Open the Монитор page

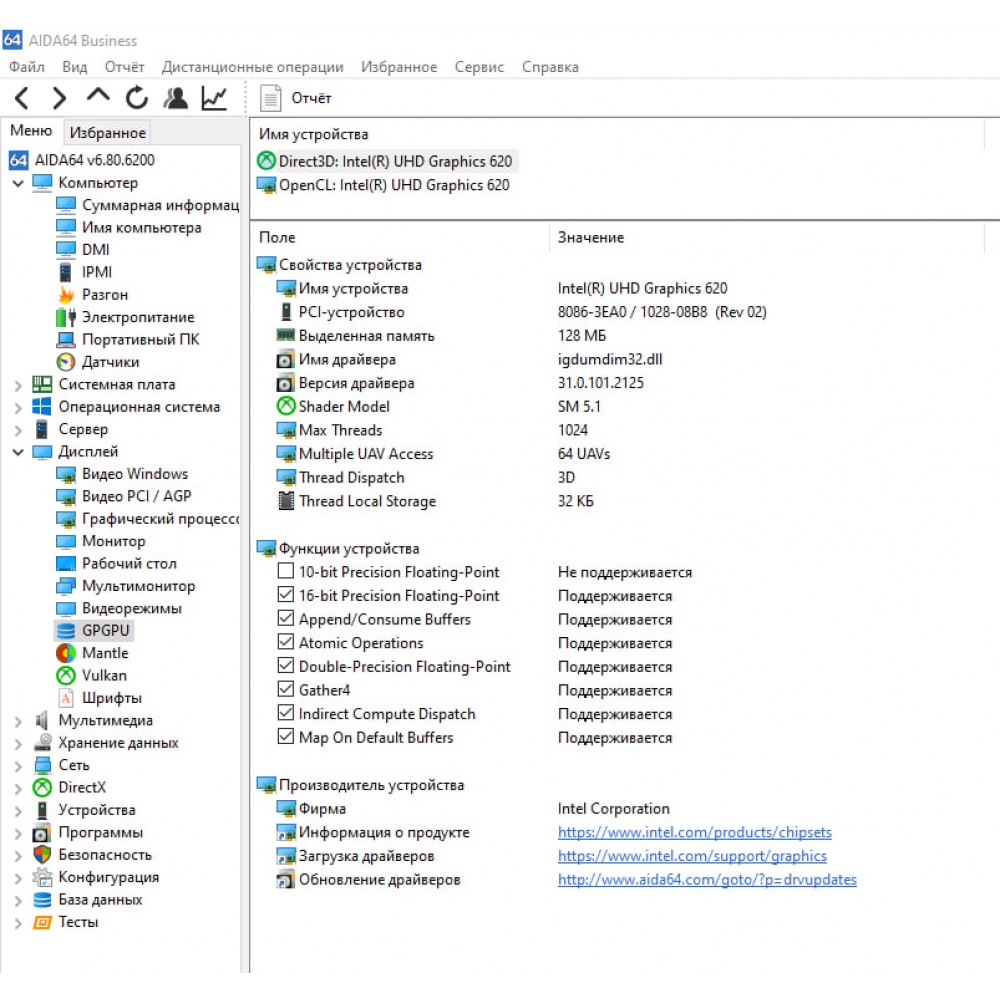coord(101,541)
